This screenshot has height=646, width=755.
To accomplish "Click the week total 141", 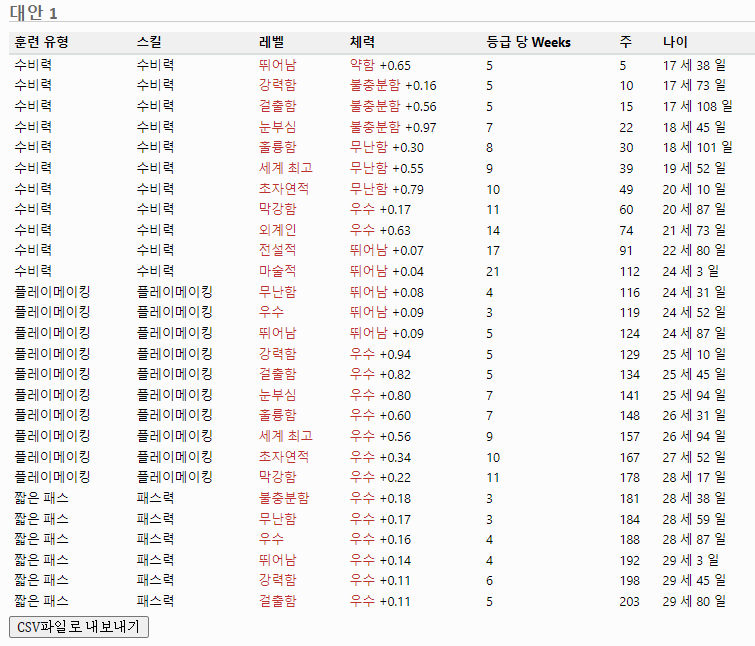I will [629, 396].
